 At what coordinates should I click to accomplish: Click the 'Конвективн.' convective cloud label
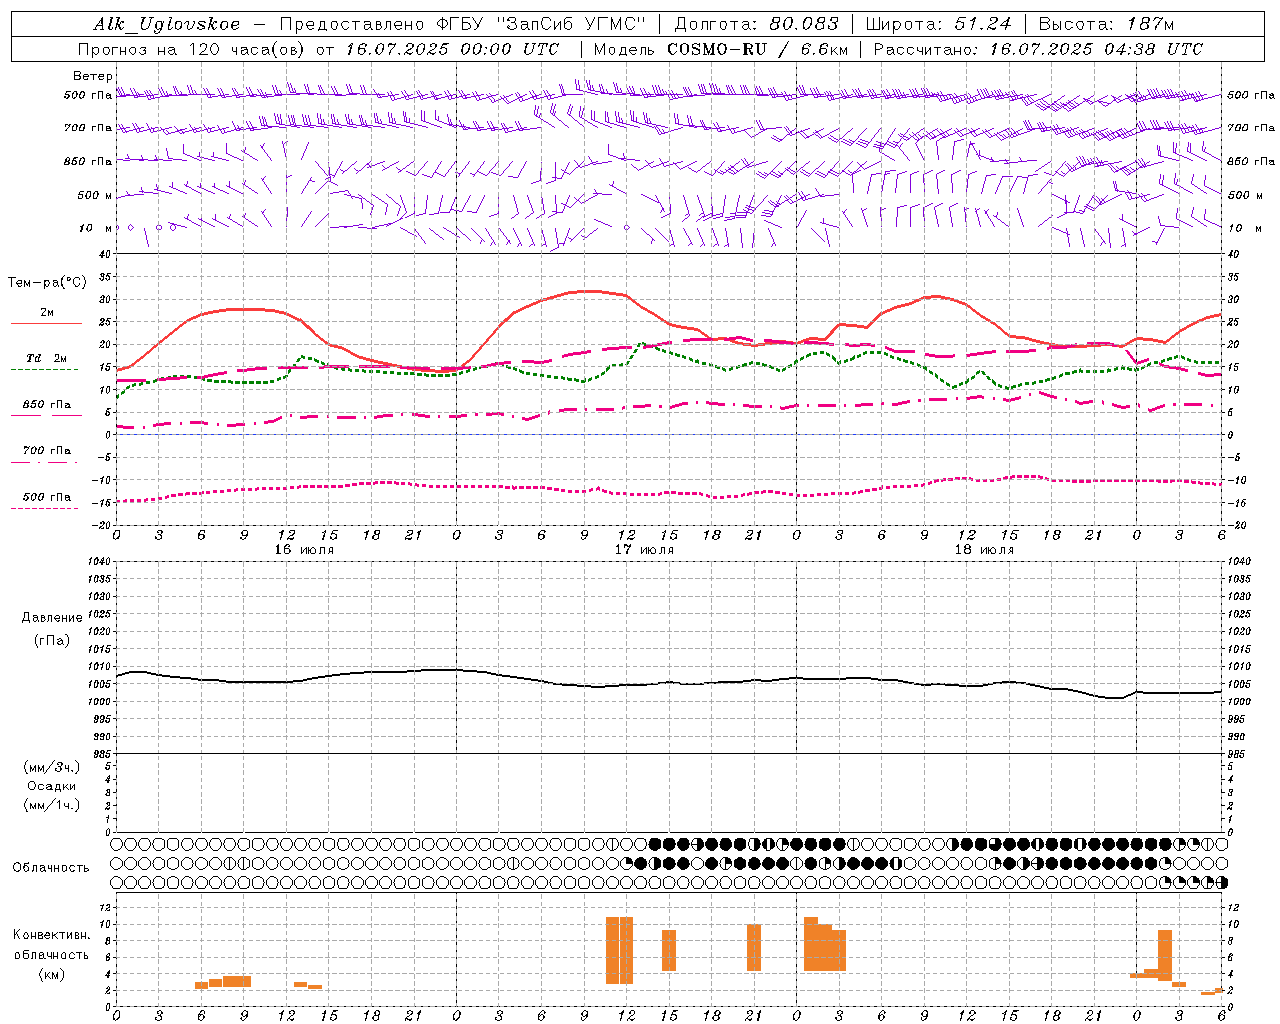click(x=52, y=935)
